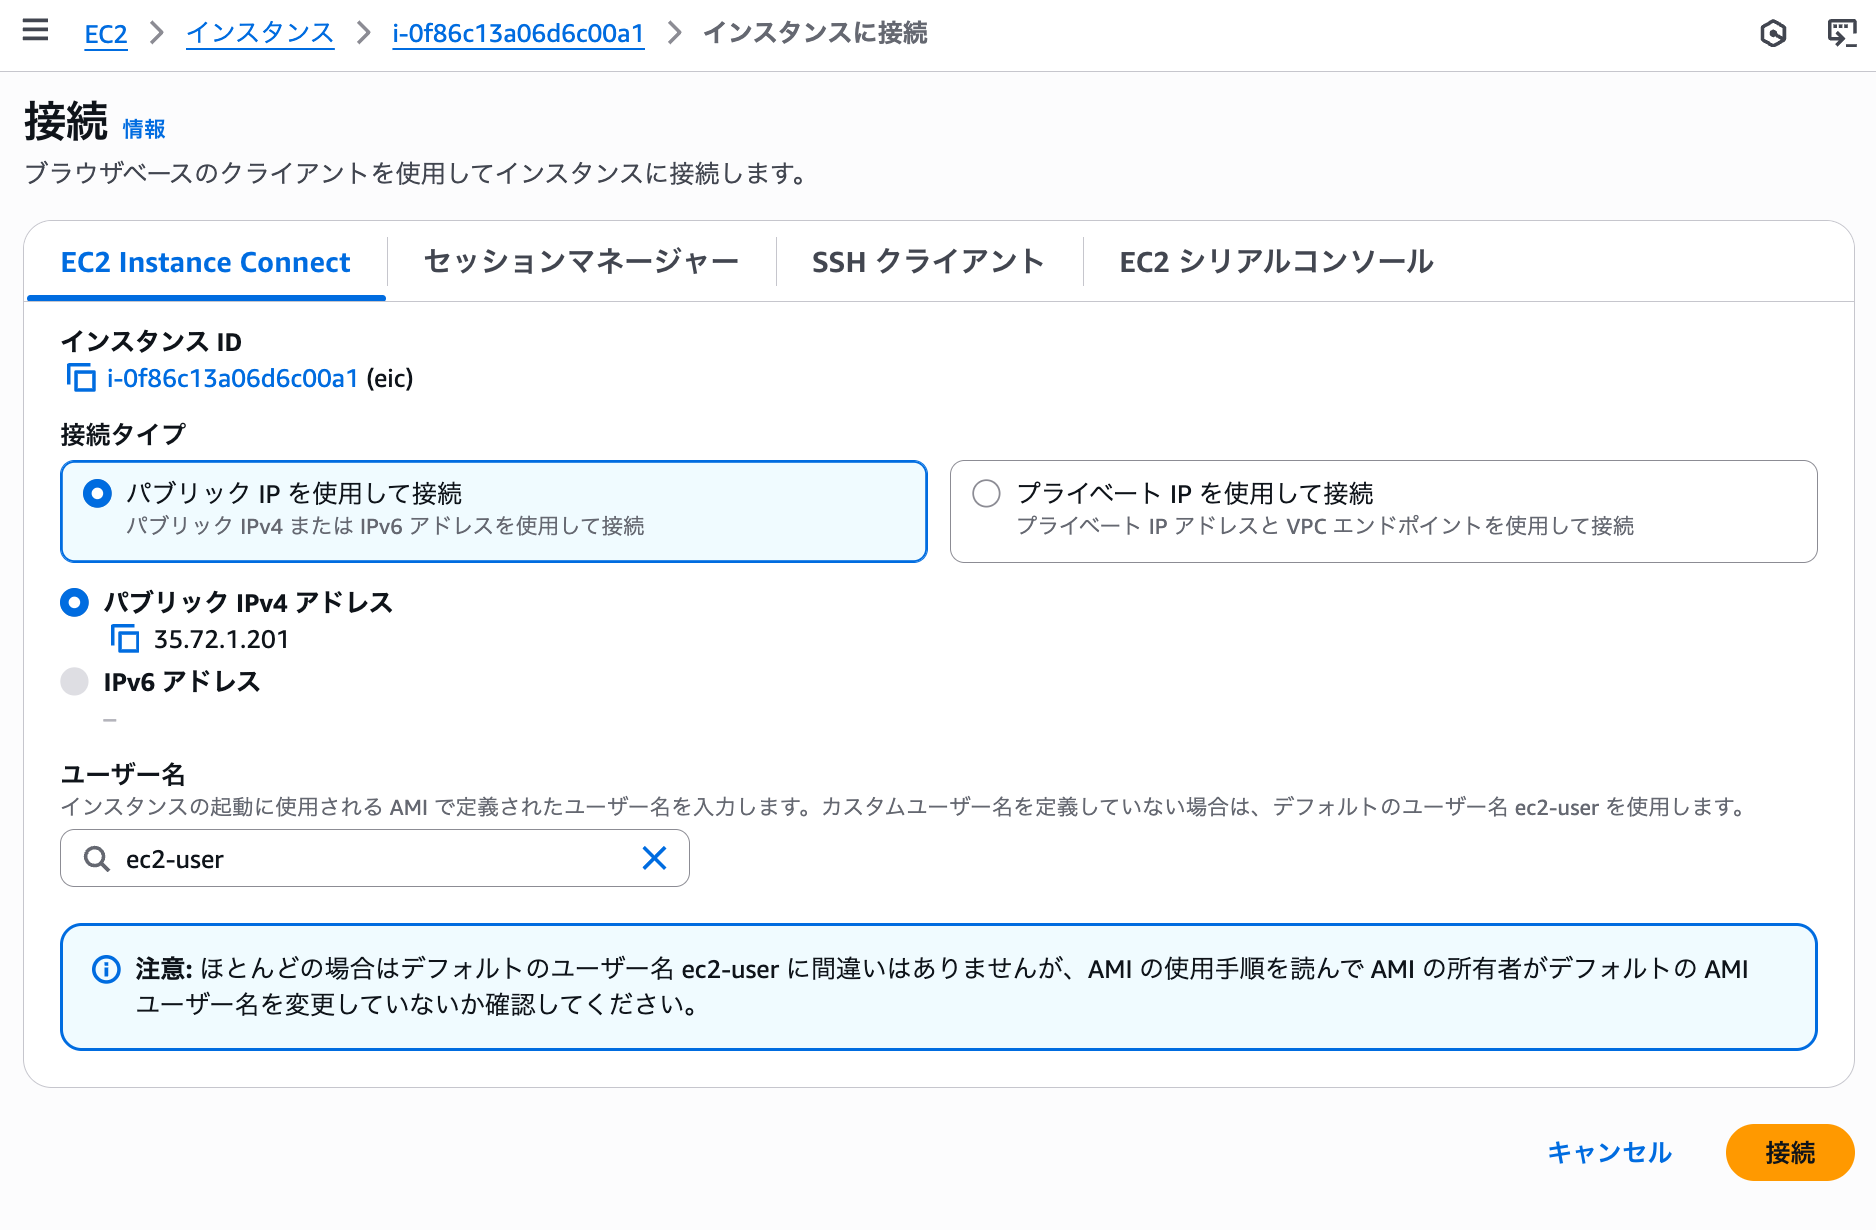Open instance ID link under インスタンス ID
The image size is (1876, 1230).
click(x=233, y=378)
